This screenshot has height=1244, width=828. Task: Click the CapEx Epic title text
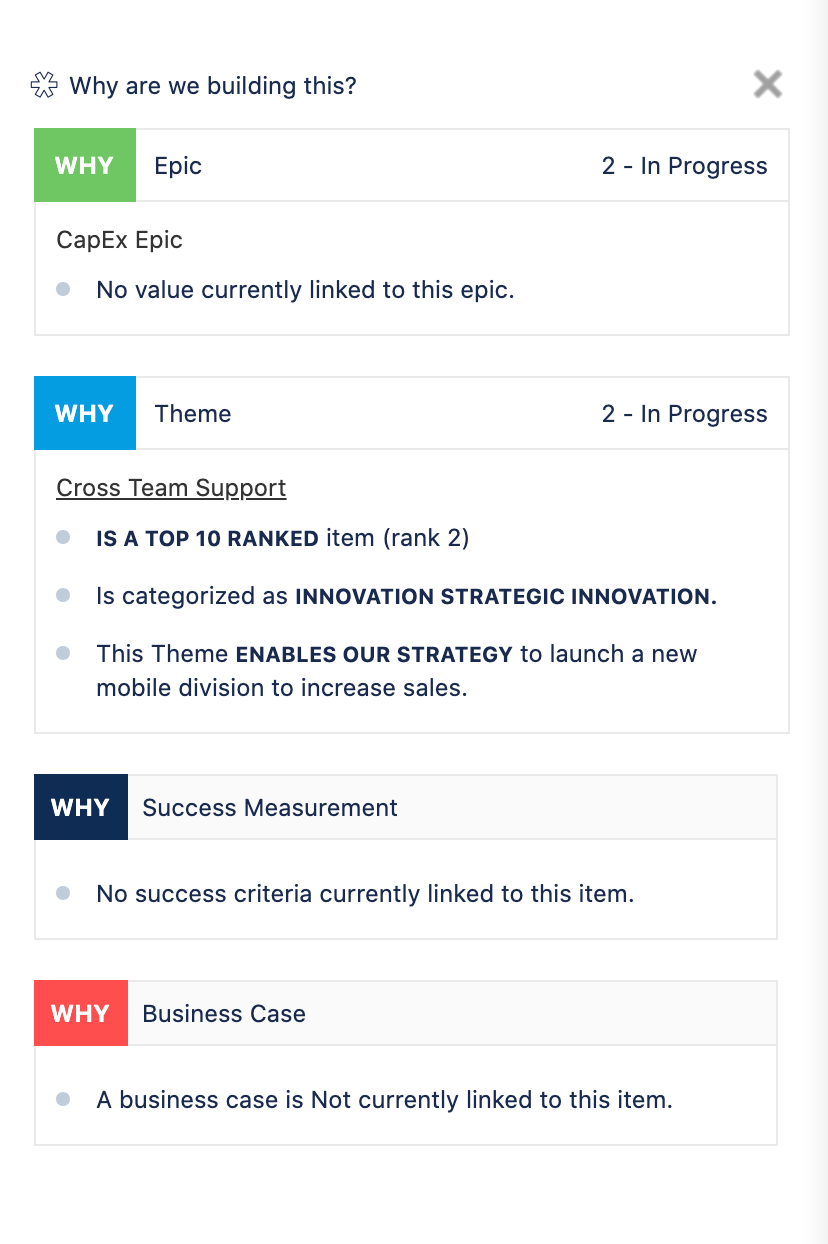point(119,240)
